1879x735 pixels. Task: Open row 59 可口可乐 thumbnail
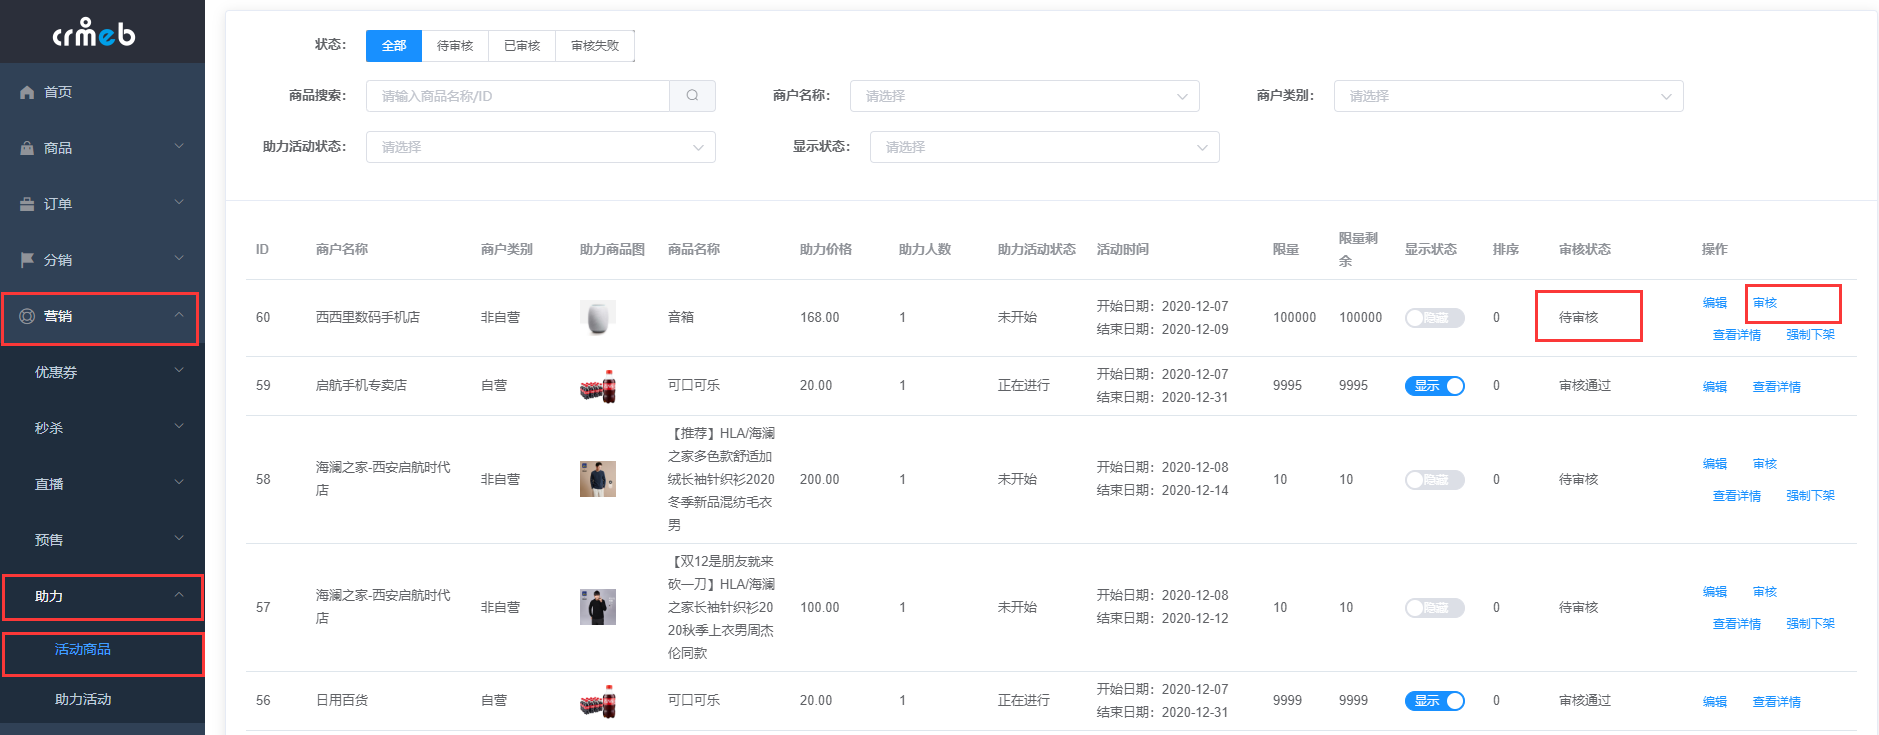pos(598,386)
